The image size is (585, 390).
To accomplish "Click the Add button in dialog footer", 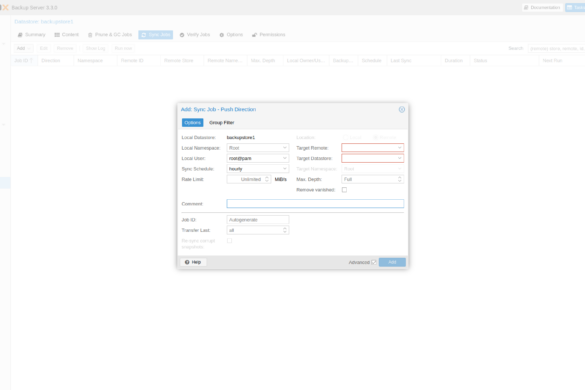I will pyautogui.click(x=392, y=262).
